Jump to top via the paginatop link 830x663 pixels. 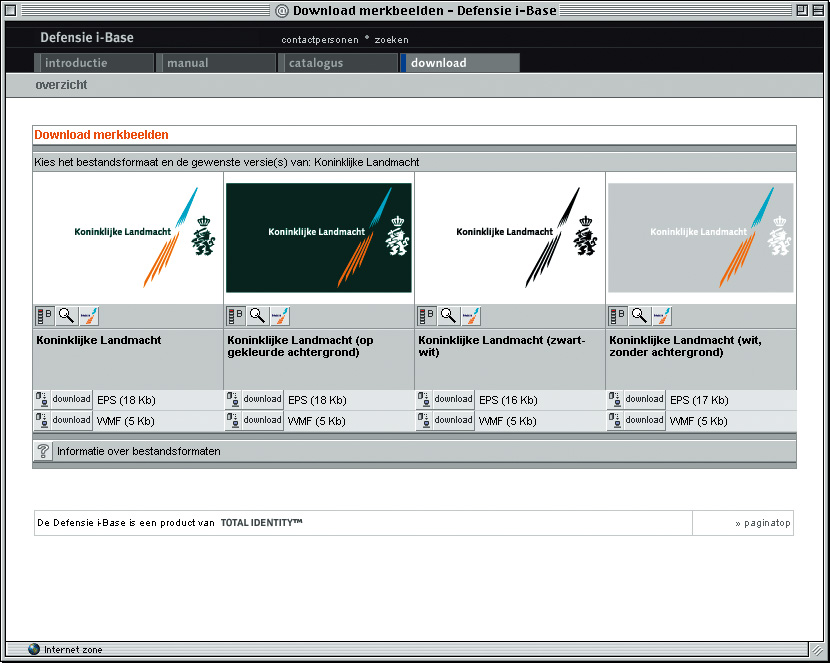point(762,523)
